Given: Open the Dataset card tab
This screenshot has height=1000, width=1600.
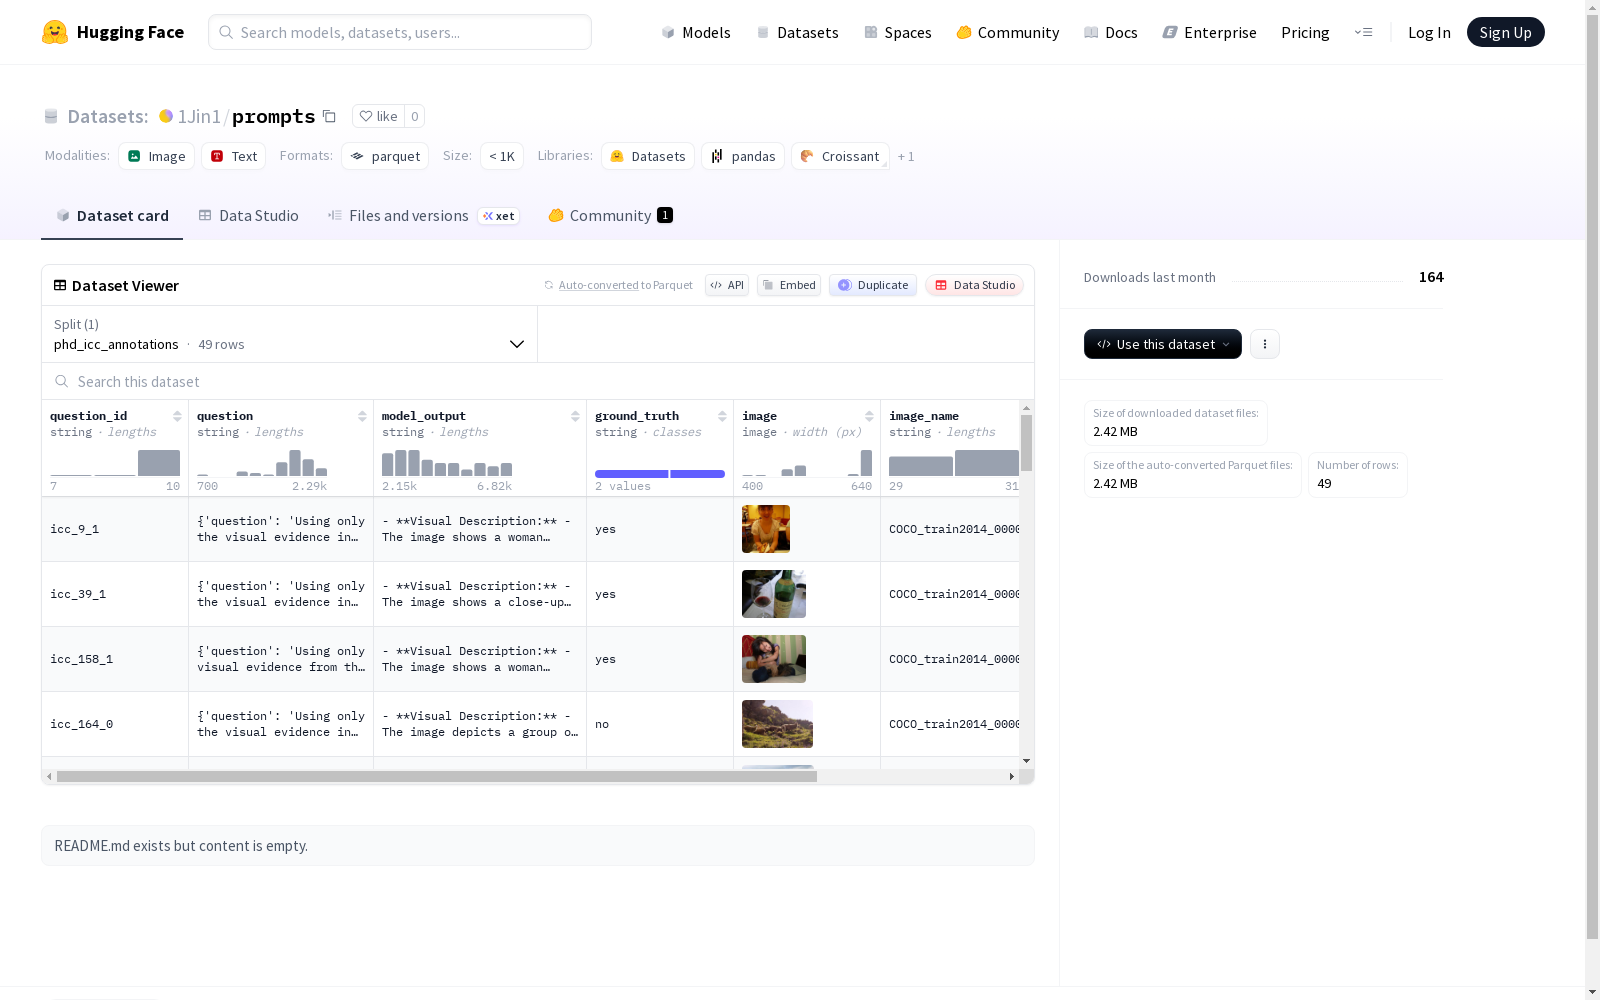Looking at the screenshot, I should coord(112,216).
